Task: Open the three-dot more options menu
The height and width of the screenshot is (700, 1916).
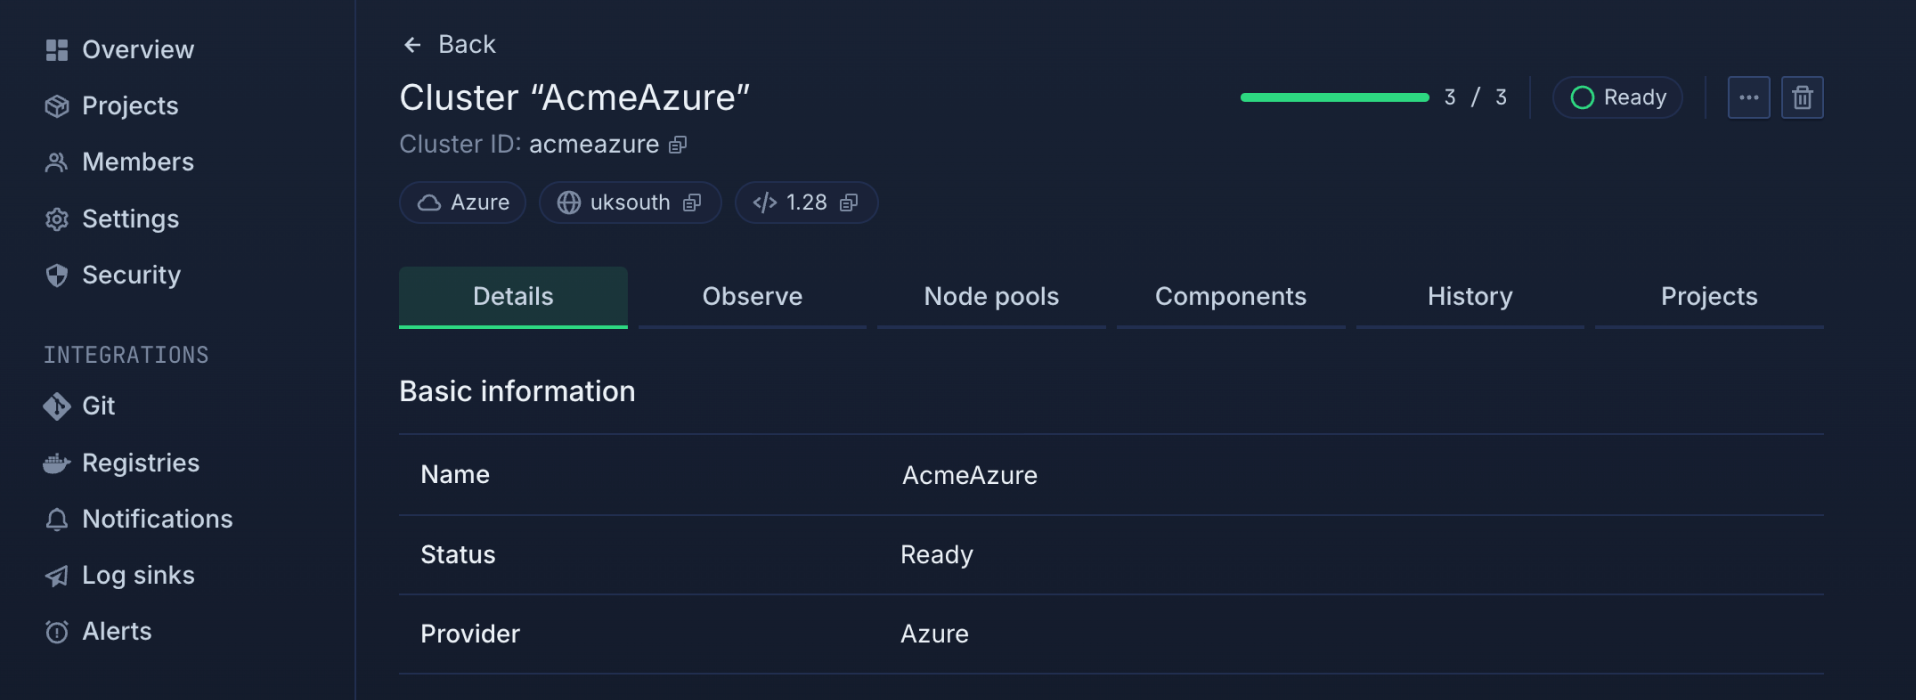Action: pos(1748,98)
